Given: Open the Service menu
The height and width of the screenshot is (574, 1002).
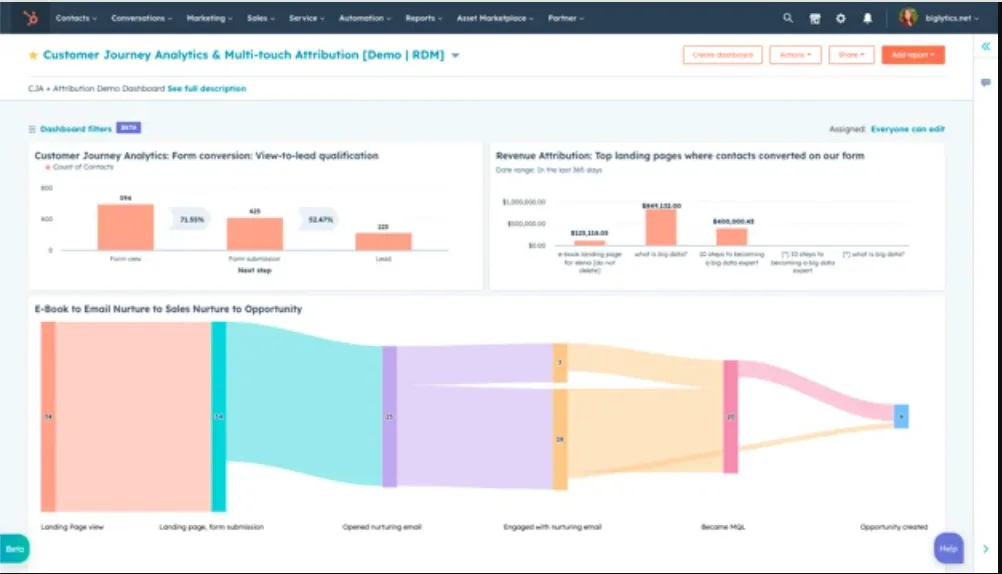Looking at the screenshot, I should coord(307,18).
